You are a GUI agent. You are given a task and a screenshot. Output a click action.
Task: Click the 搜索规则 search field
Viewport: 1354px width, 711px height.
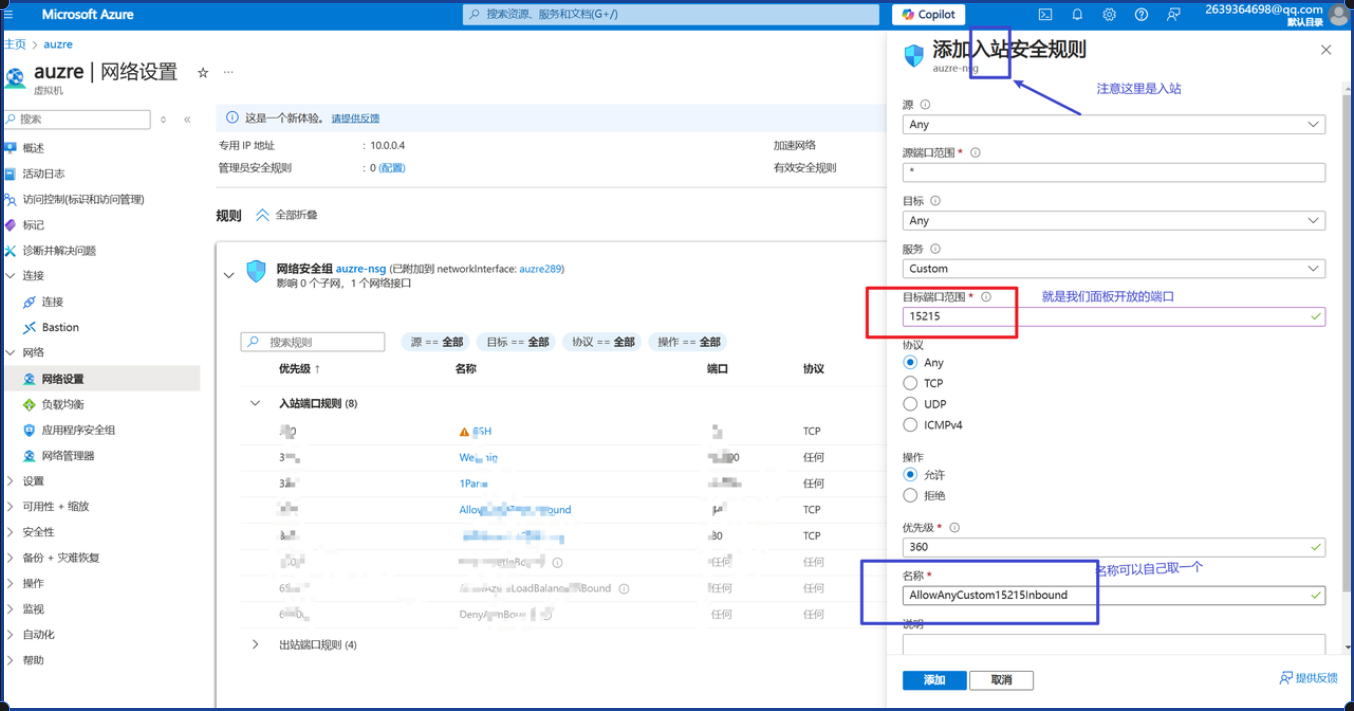(313, 342)
